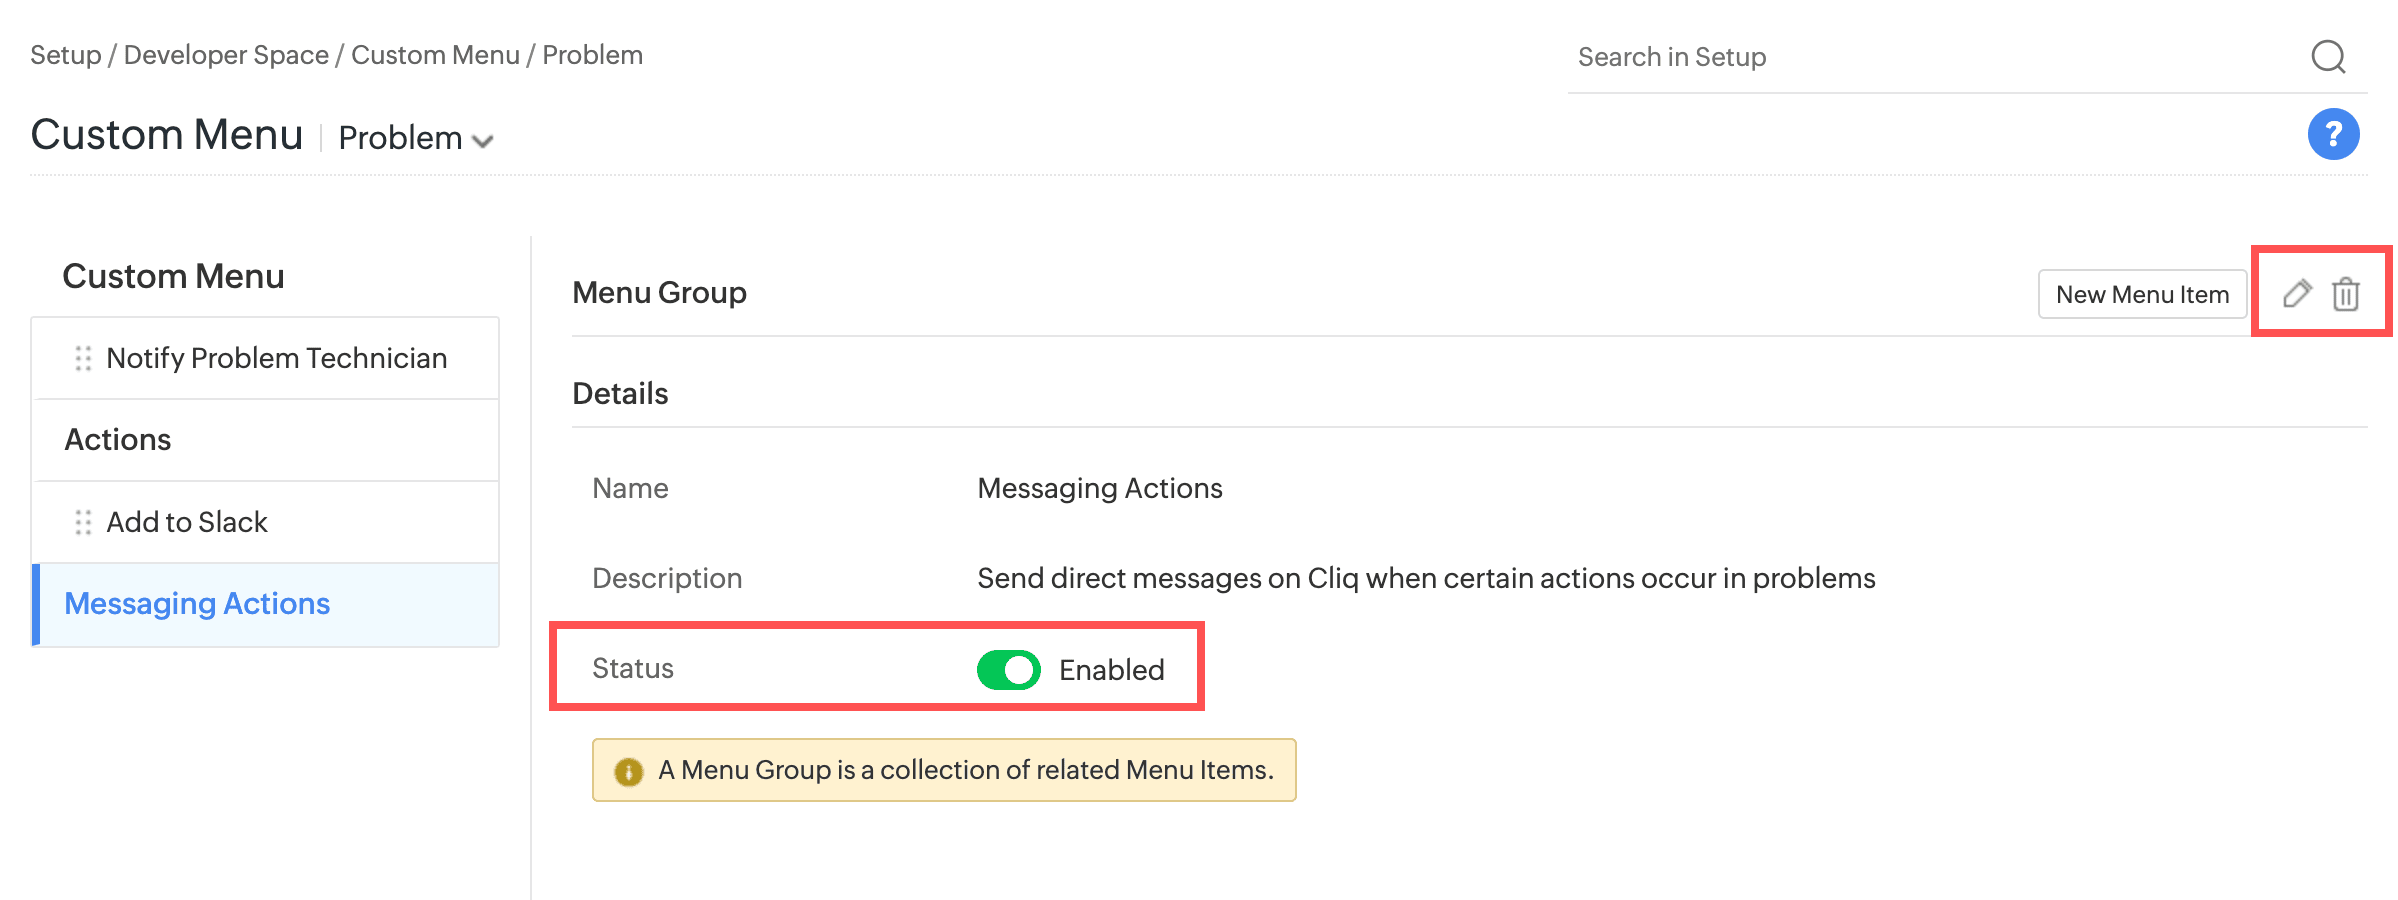Navigate to Custom Menu breadcrumb link
The width and height of the screenshot is (2398, 900).
pyautogui.click(x=435, y=55)
